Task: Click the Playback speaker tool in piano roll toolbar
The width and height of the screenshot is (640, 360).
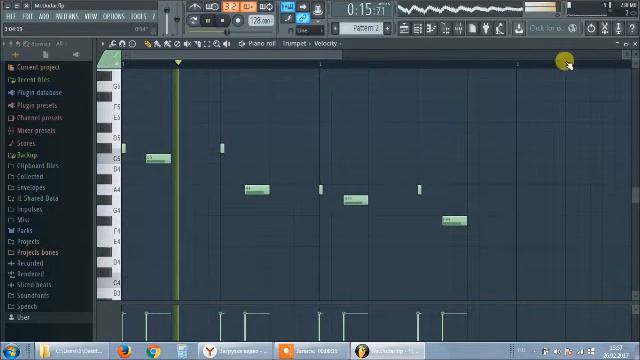Action: [227, 44]
